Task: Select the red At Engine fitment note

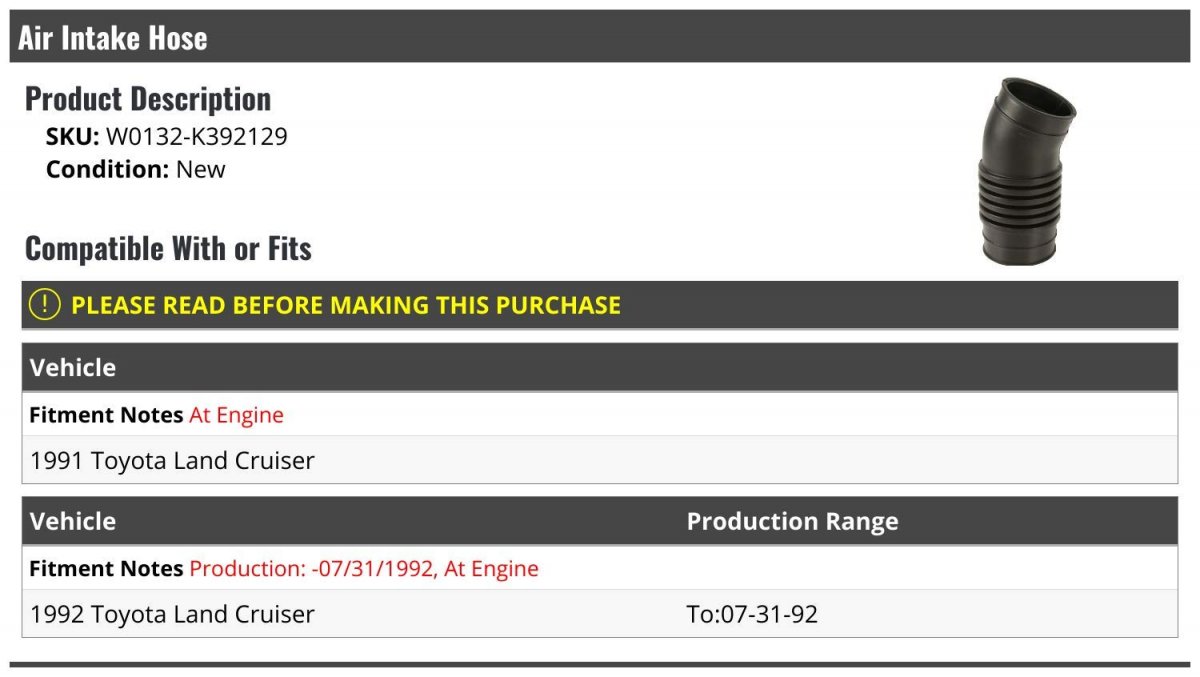Action: pos(236,415)
